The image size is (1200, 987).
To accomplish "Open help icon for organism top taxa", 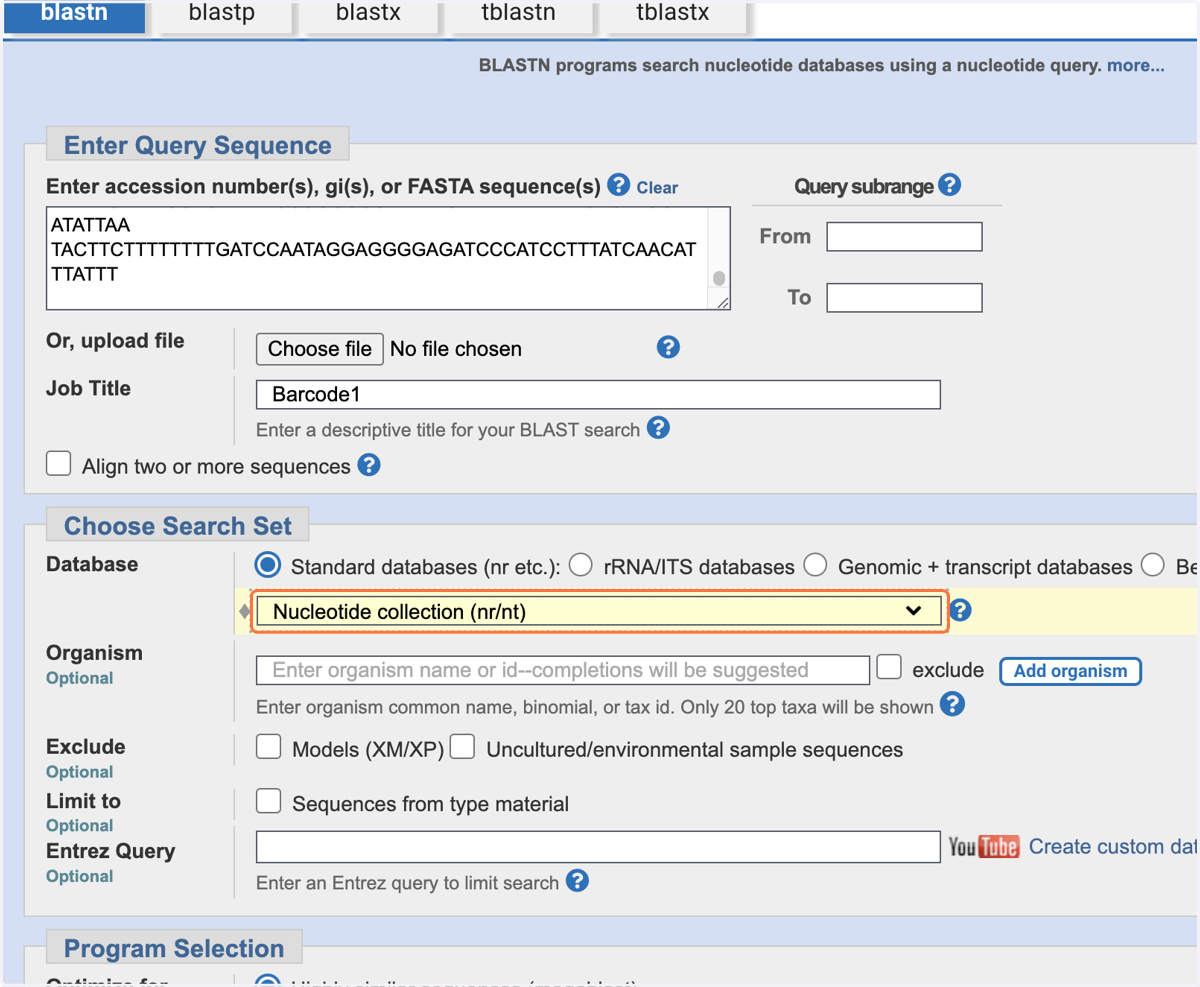I will [953, 705].
